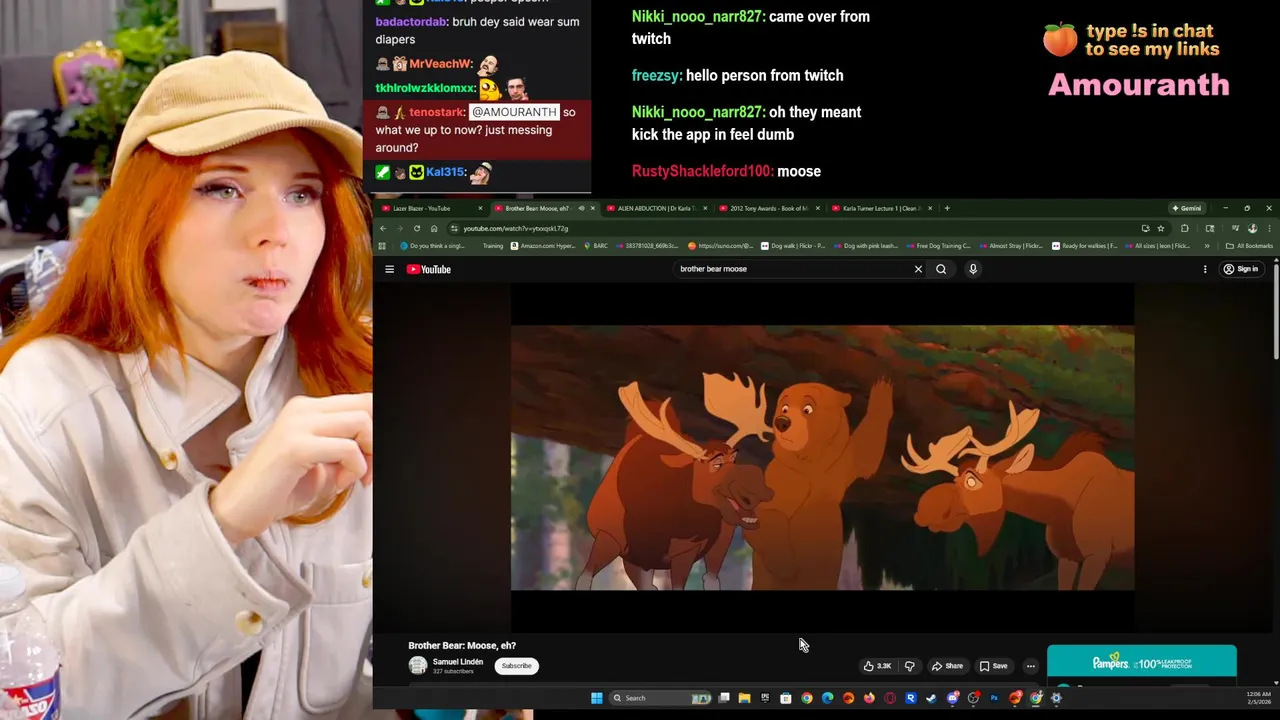Image resolution: width=1280 pixels, height=720 pixels.
Task: Click the YouTube logo to go home
Action: 429,269
